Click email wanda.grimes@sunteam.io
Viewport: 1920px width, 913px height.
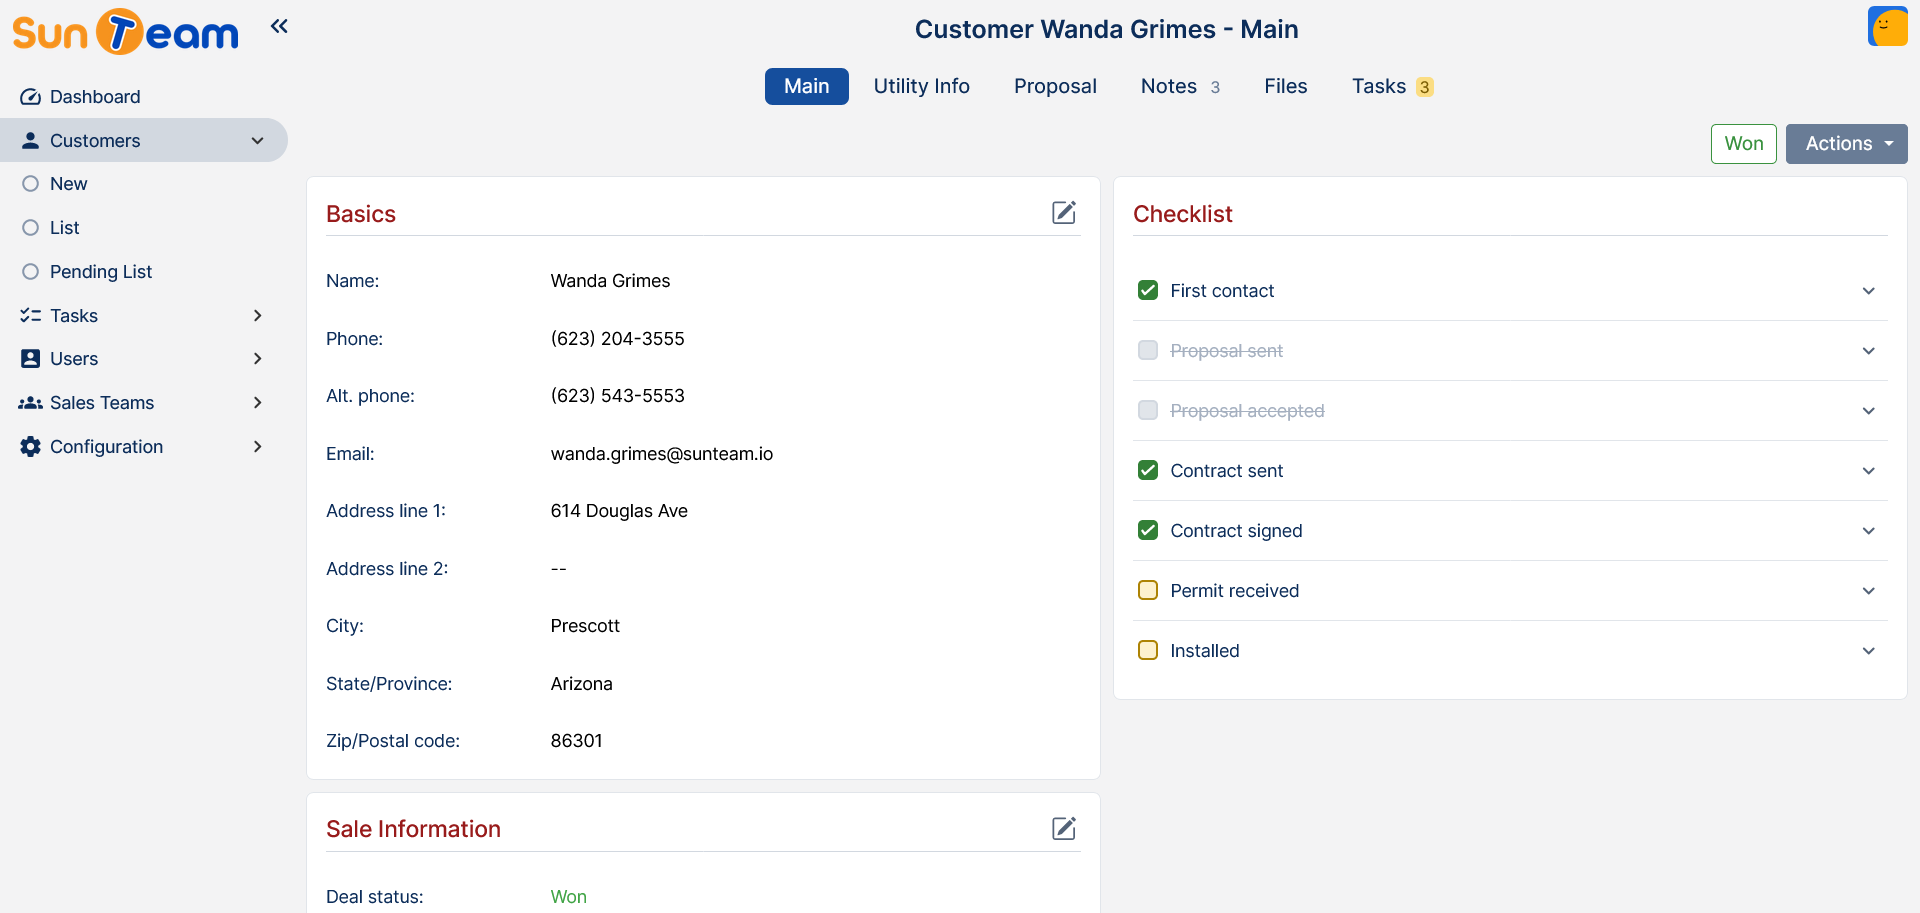(x=661, y=454)
